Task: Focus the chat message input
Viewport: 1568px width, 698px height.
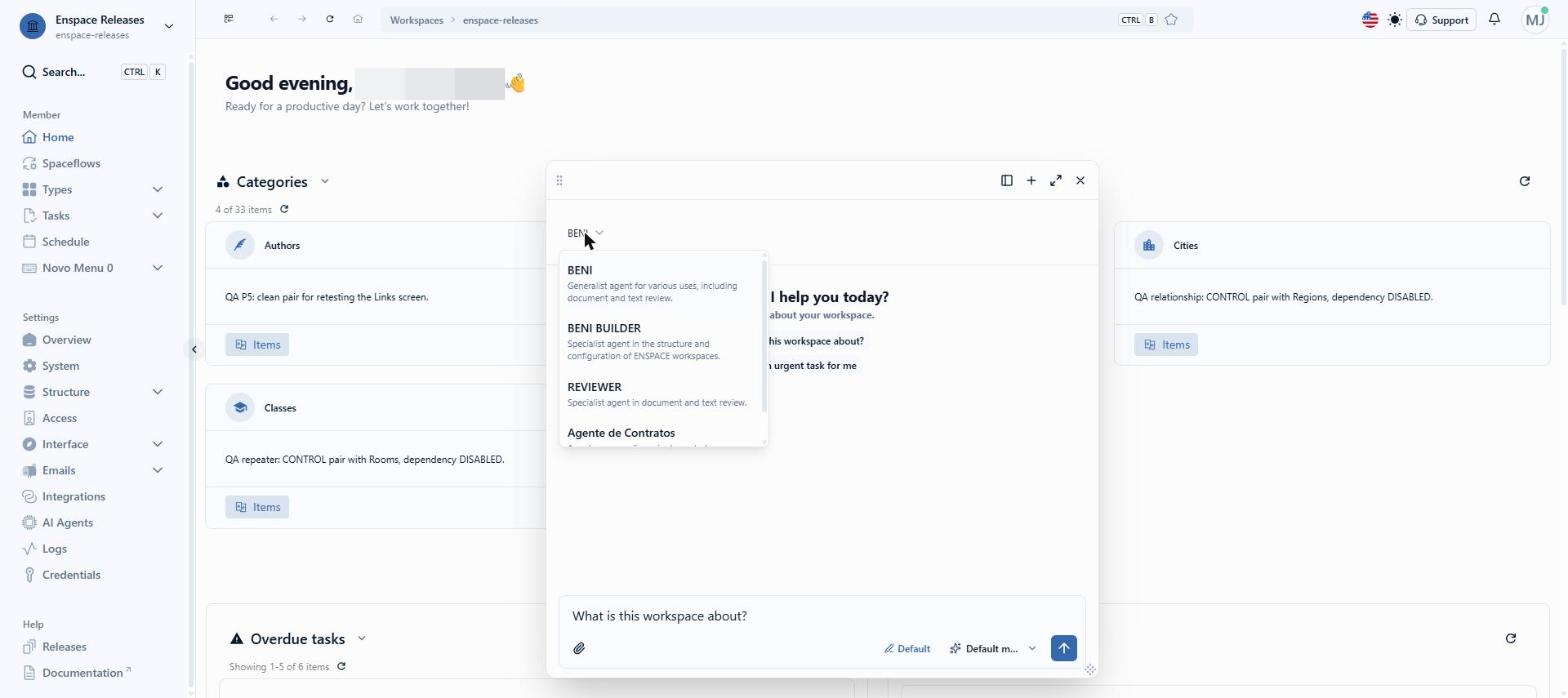Action: click(822, 616)
